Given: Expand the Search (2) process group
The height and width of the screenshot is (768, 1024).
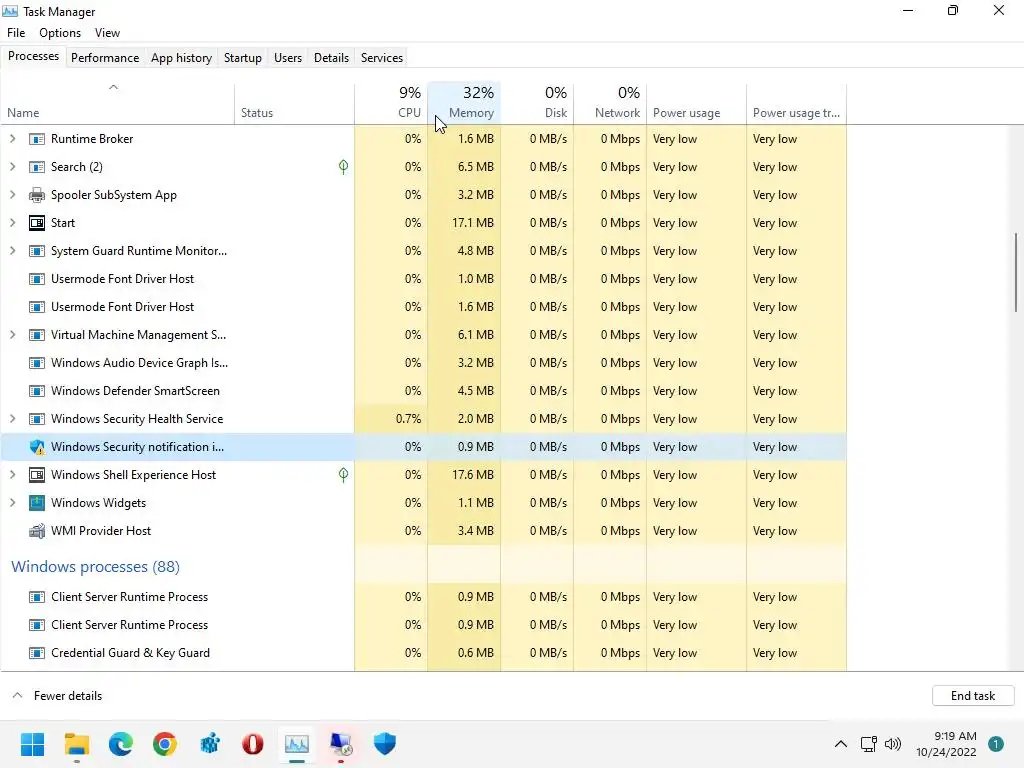Looking at the screenshot, I should pyautogui.click(x=12, y=167).
